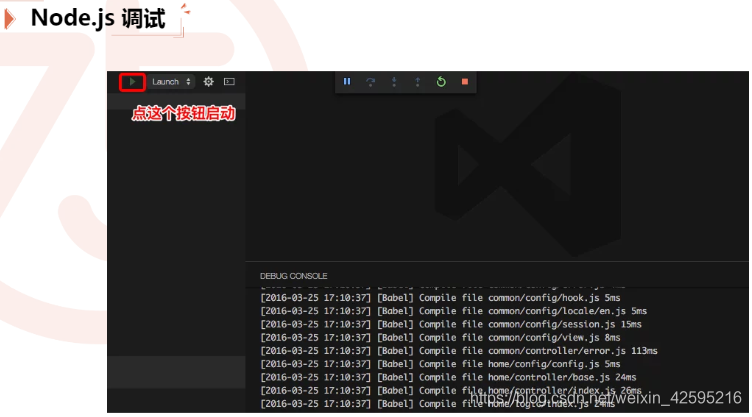Click the Step Over debug icon
The width and height of the screenshot is (752, 417).
pos(370,82)
